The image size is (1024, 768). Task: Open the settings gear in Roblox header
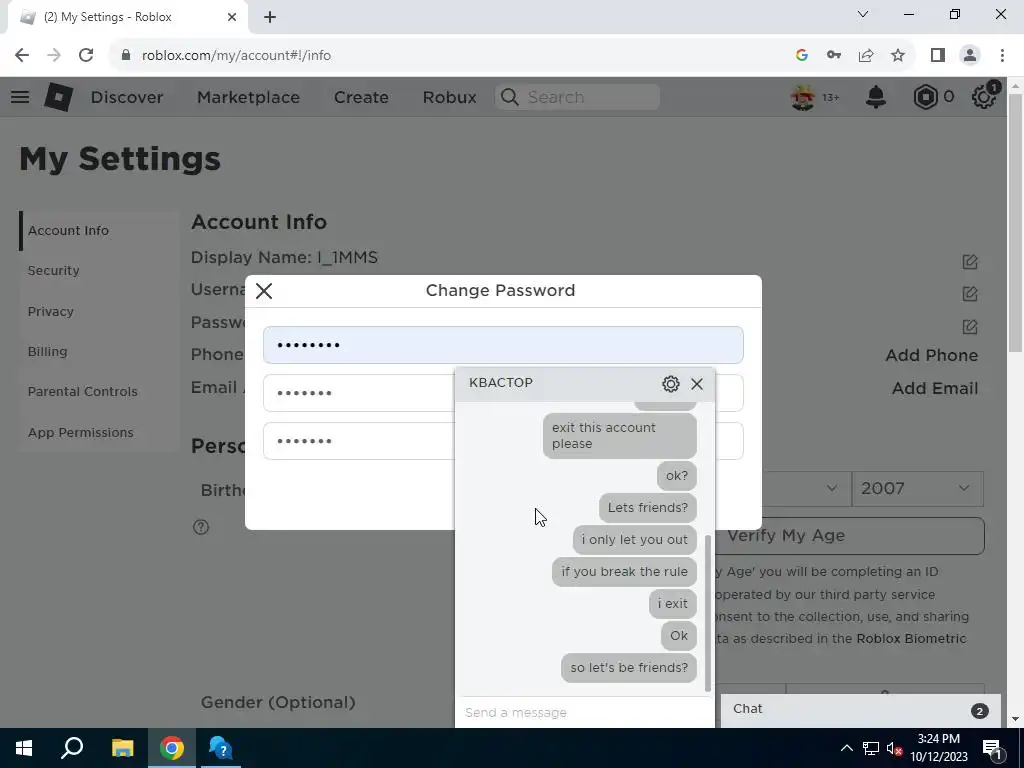(984, 97)
